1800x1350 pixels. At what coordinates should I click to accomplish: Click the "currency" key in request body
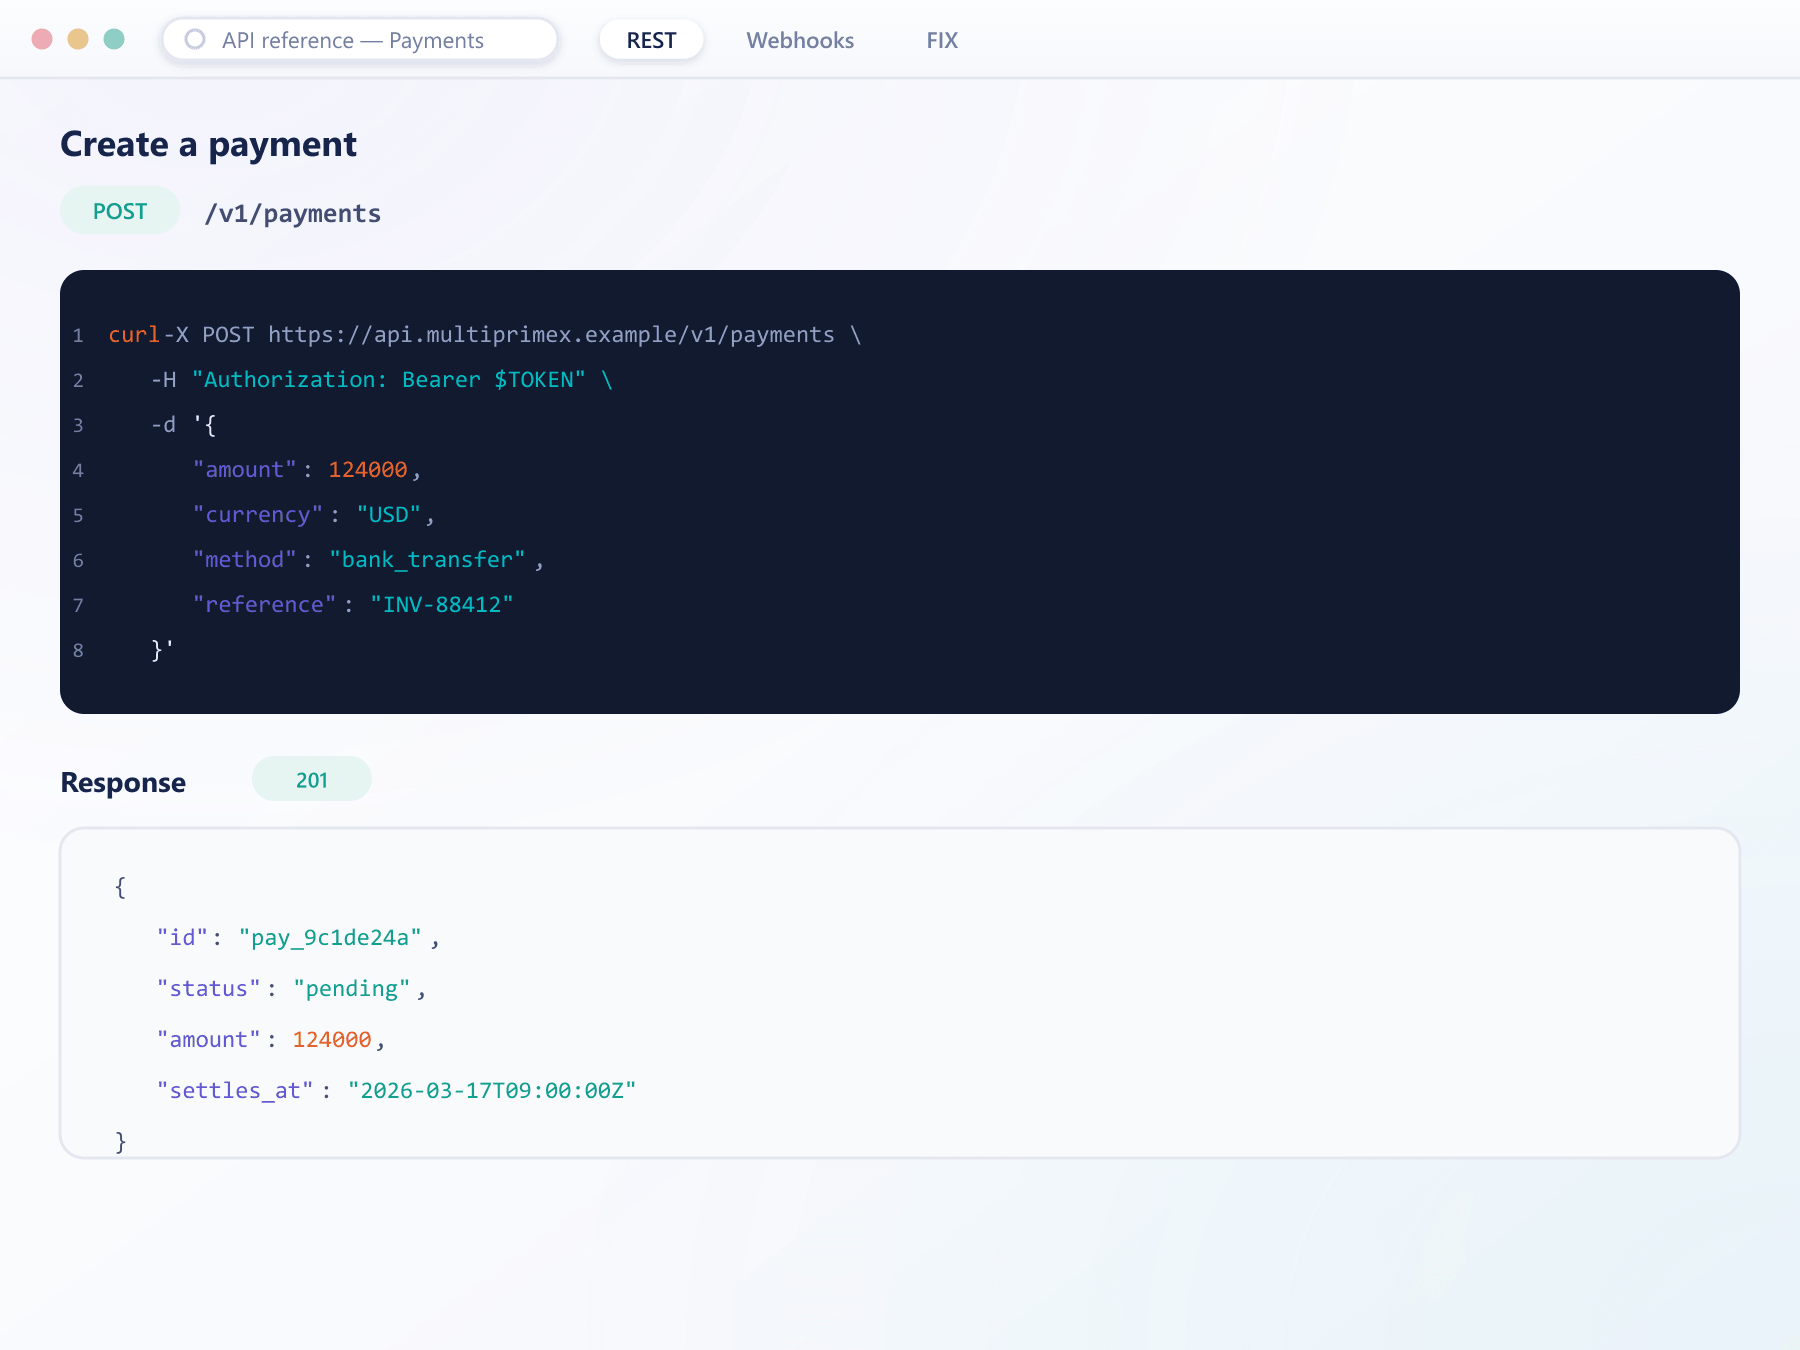258,515
